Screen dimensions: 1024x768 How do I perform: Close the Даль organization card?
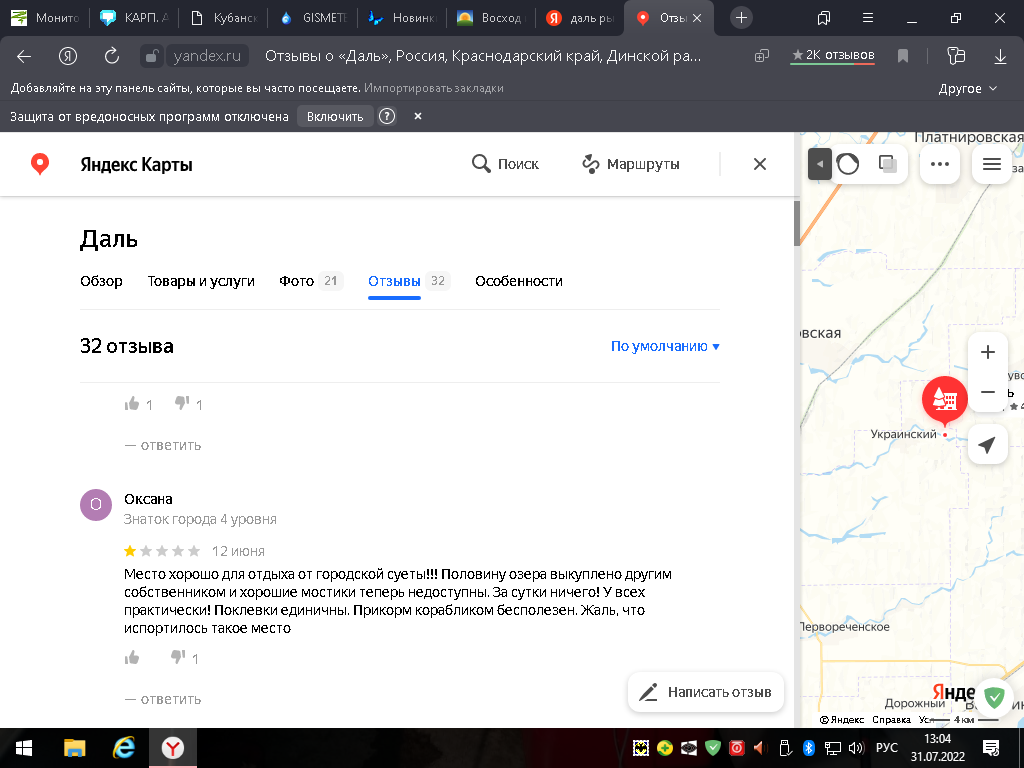[x=760, y=164]
